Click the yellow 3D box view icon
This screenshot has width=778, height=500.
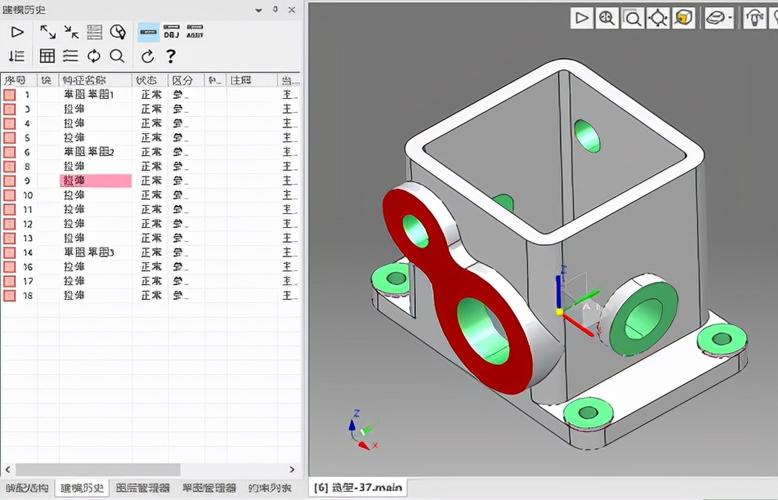[684, 18]
